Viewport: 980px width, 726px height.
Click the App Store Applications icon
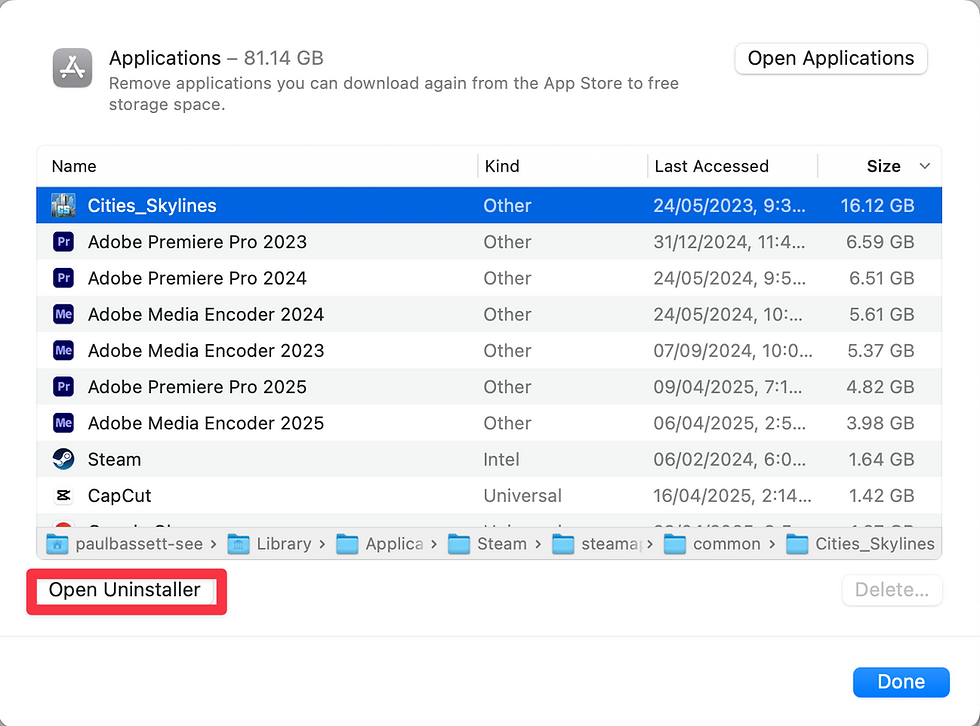coord(72,68)
